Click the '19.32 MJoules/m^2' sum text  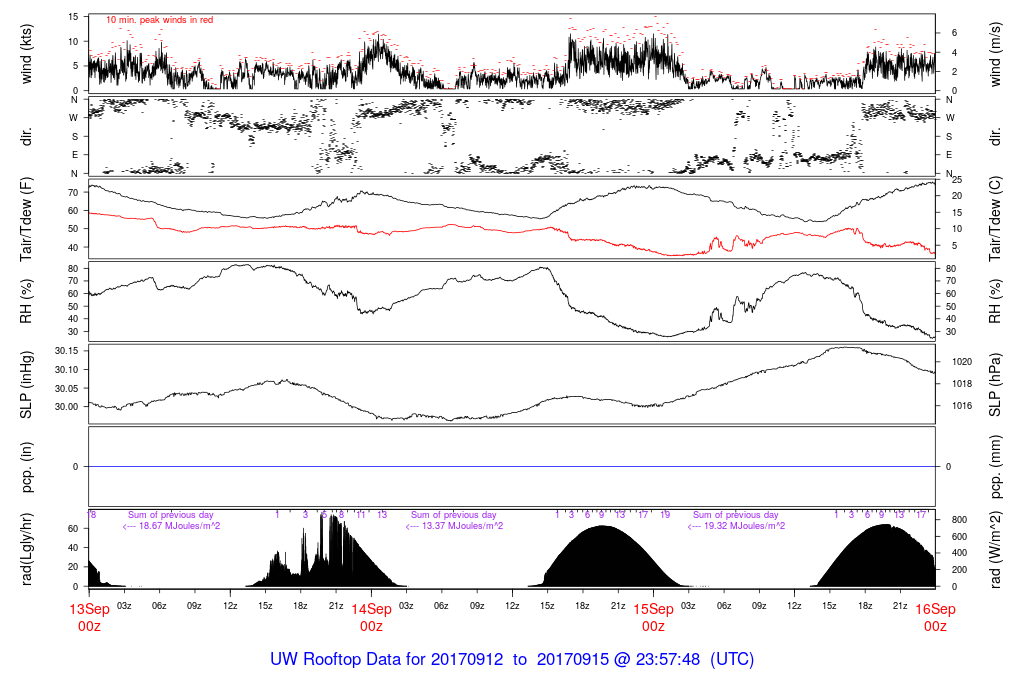tap(744, 526)
